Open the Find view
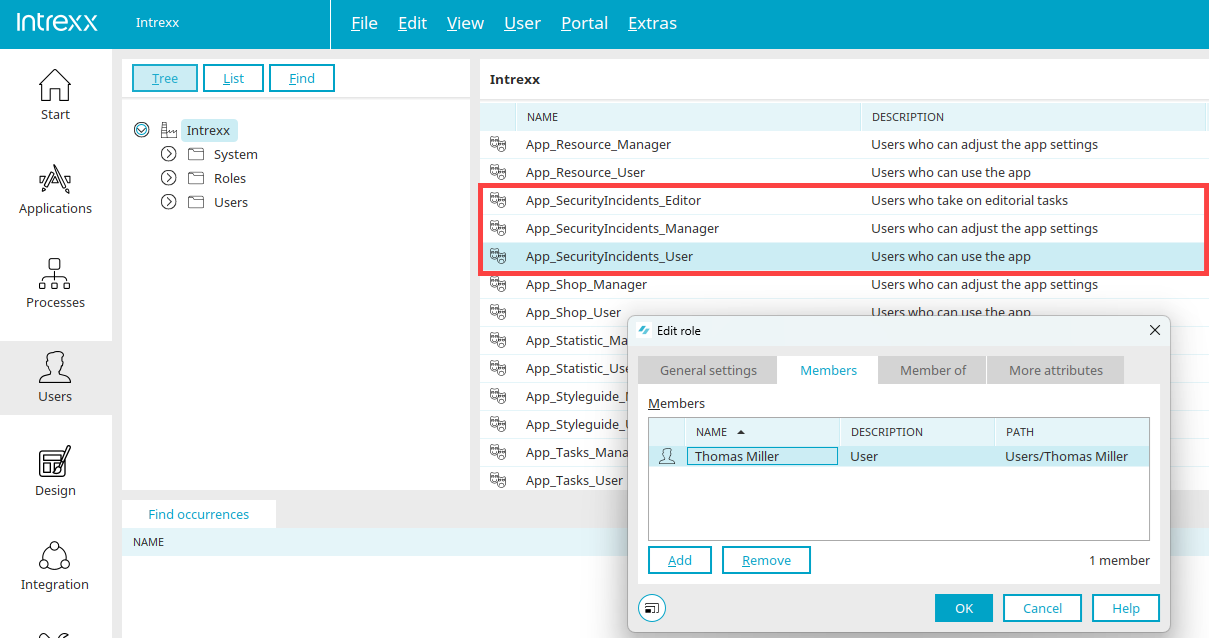This screenshot has width=1209, height=638. [301, 78]
